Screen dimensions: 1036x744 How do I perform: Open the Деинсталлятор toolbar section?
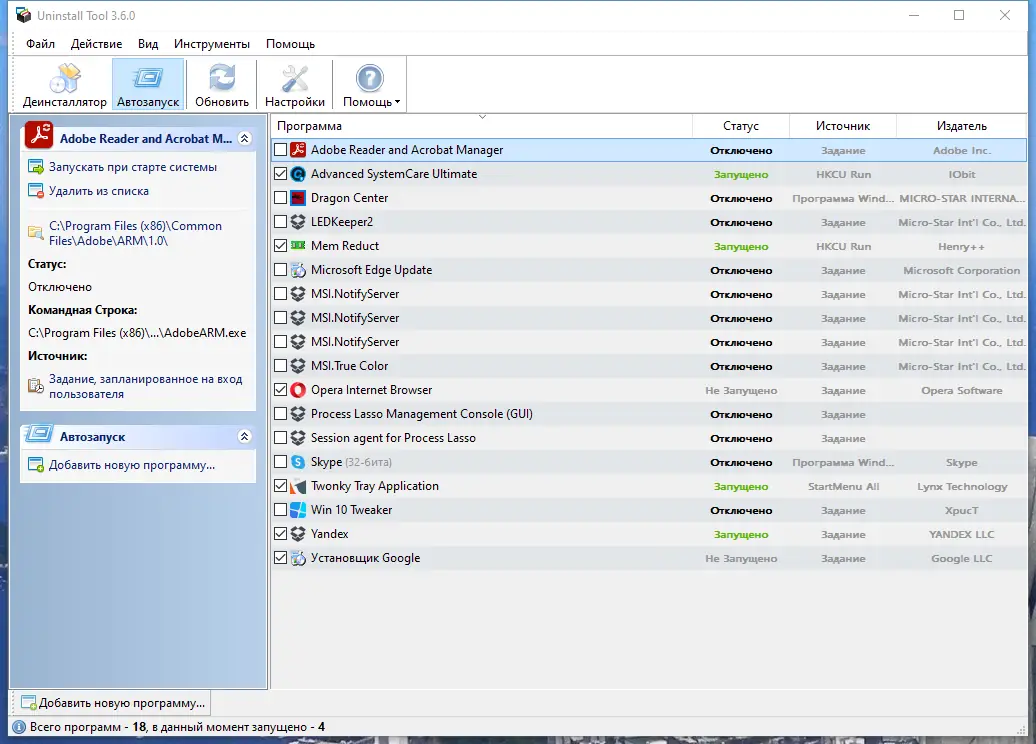point(64,85)
